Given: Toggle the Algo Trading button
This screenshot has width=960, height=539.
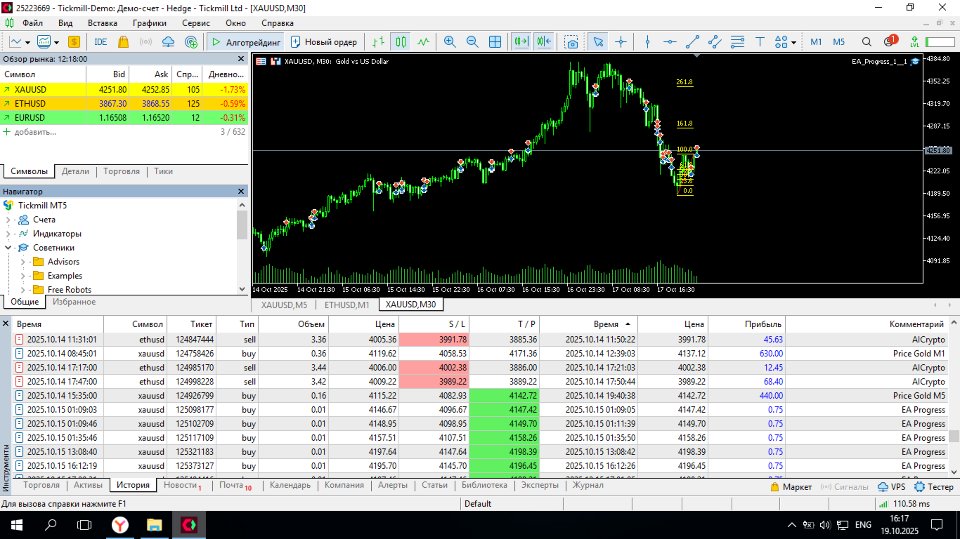Looking at the screenshot, I should pos(246,42).
